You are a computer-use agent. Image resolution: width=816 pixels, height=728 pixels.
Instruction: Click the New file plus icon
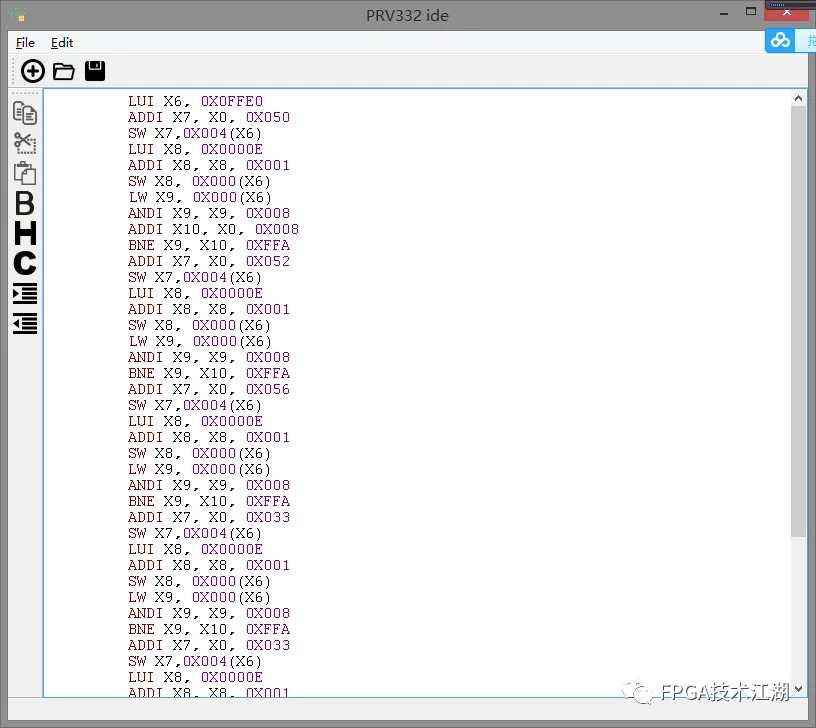coord(33,71)
